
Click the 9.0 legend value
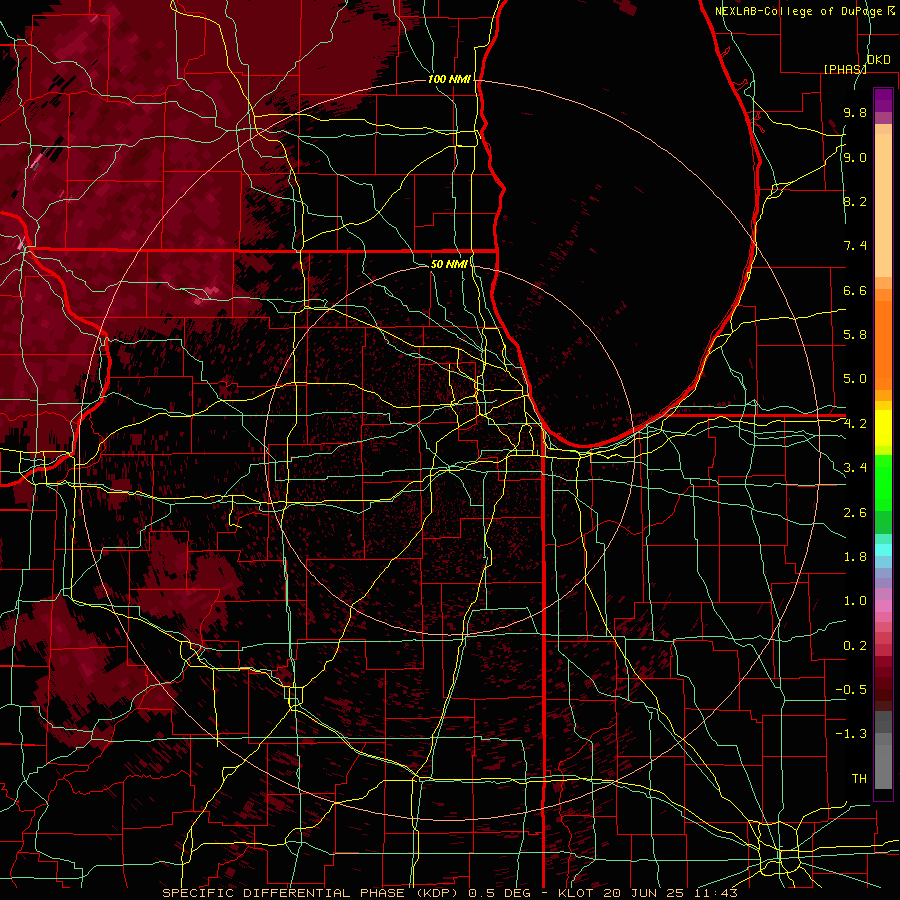(x=855, y=157)
